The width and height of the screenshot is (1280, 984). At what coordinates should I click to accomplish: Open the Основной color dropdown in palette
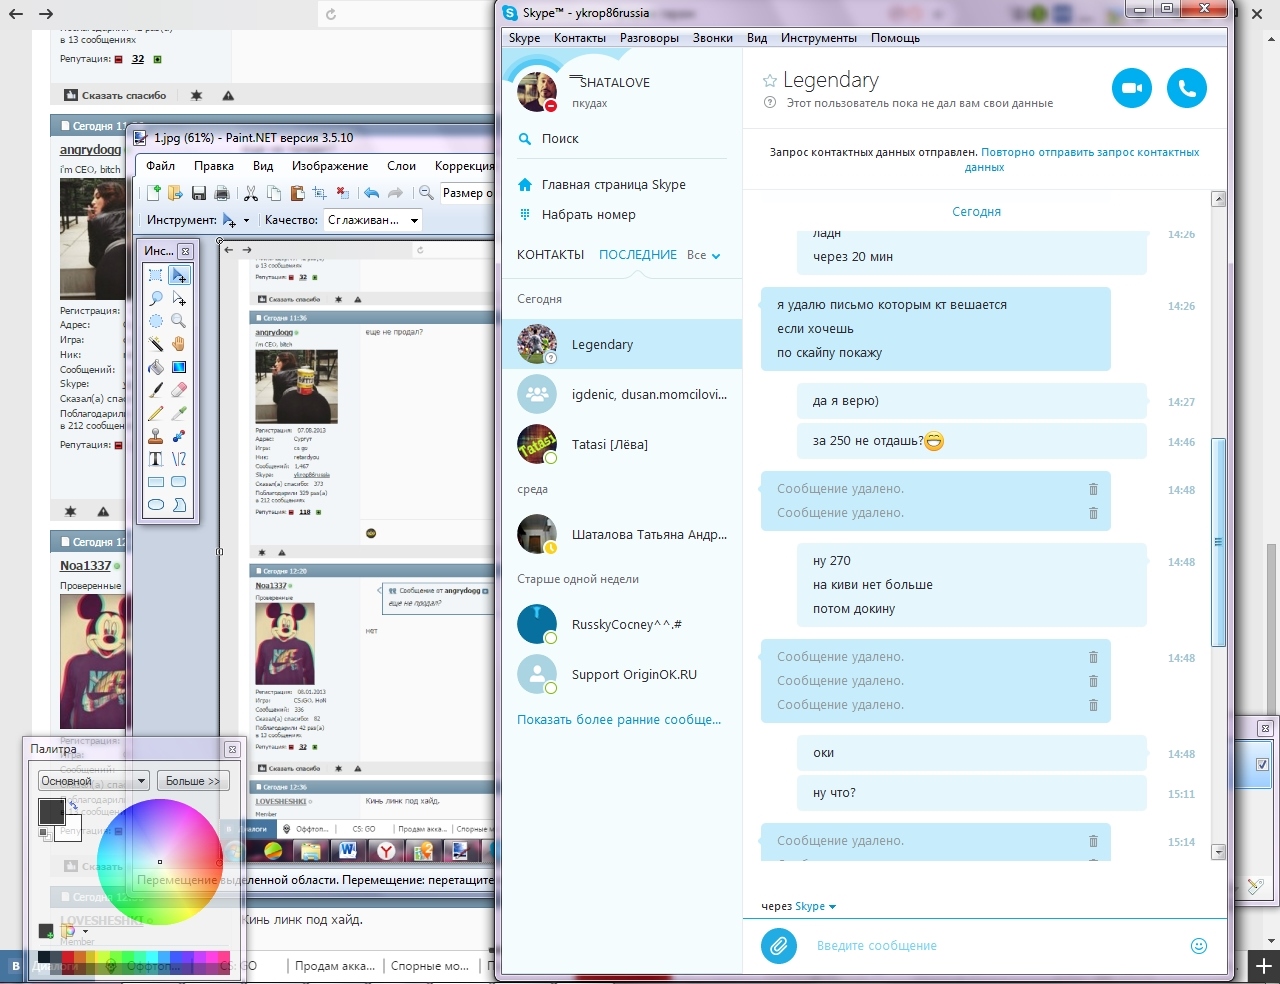94,781
